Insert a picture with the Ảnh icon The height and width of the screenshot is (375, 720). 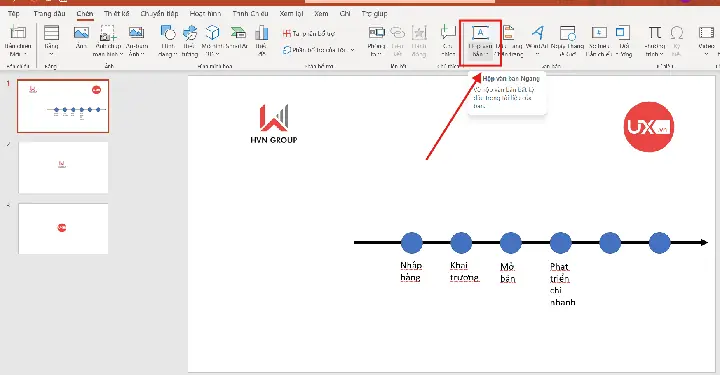[81, 33]
